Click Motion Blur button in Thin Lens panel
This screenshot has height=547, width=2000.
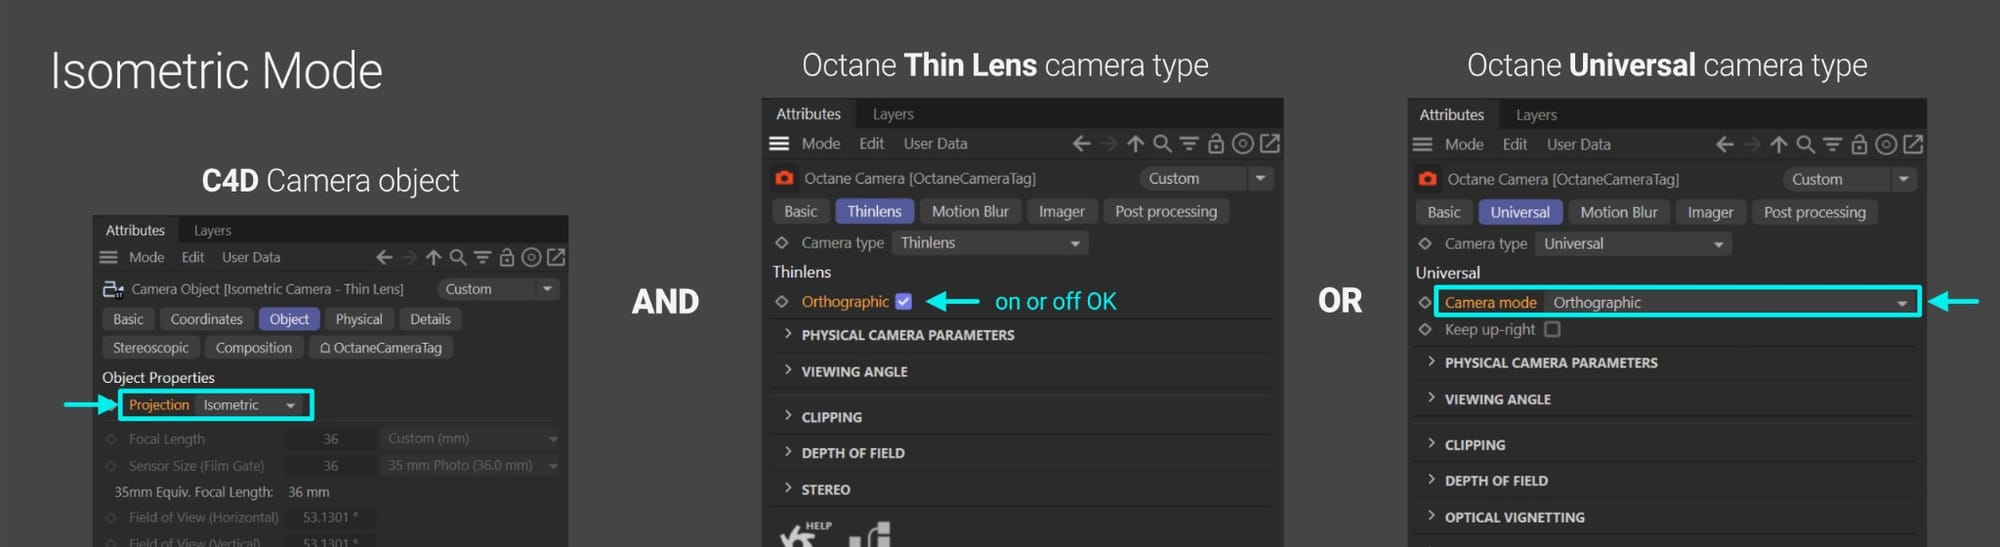point(970,212)
